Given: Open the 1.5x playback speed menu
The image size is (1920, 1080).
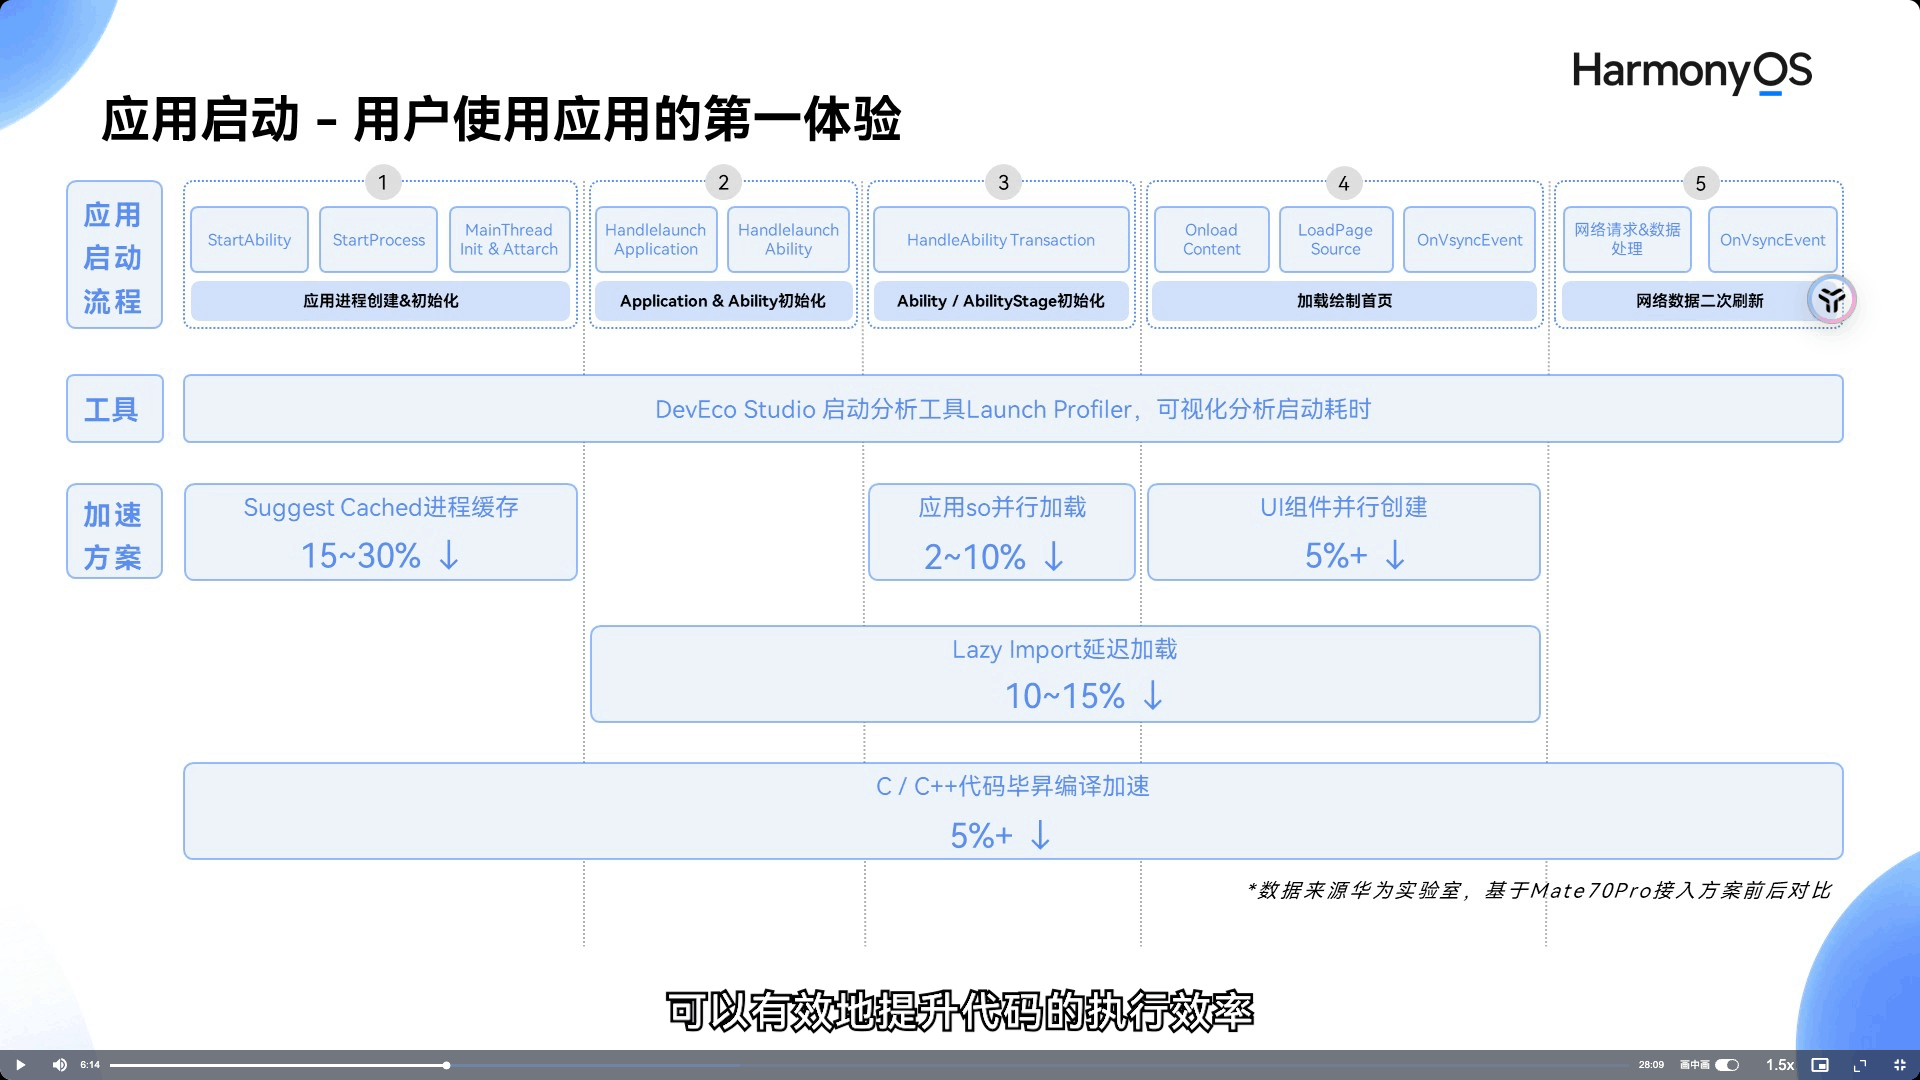Looking at the screenshot, I should (1779, 1065).
